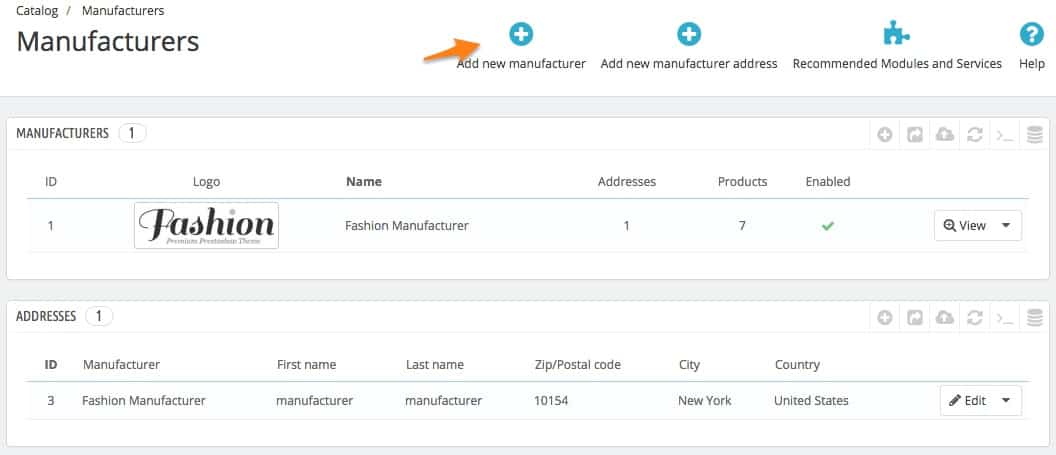Image resolution: width=1056 pixels, height=455 pixels.
Task: Import into Addresses panel via cloud icon
Action: 945,318
